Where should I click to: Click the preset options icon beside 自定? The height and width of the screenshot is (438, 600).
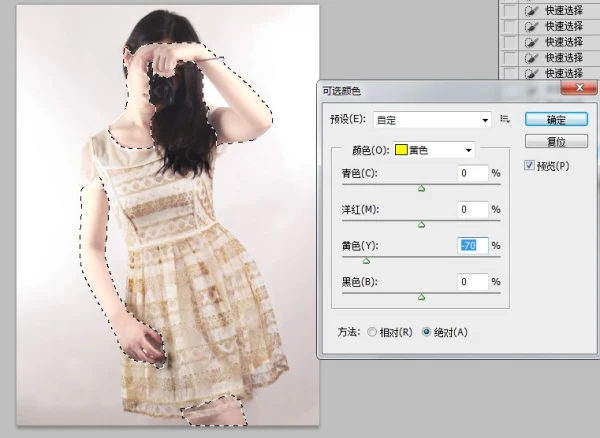505,119
